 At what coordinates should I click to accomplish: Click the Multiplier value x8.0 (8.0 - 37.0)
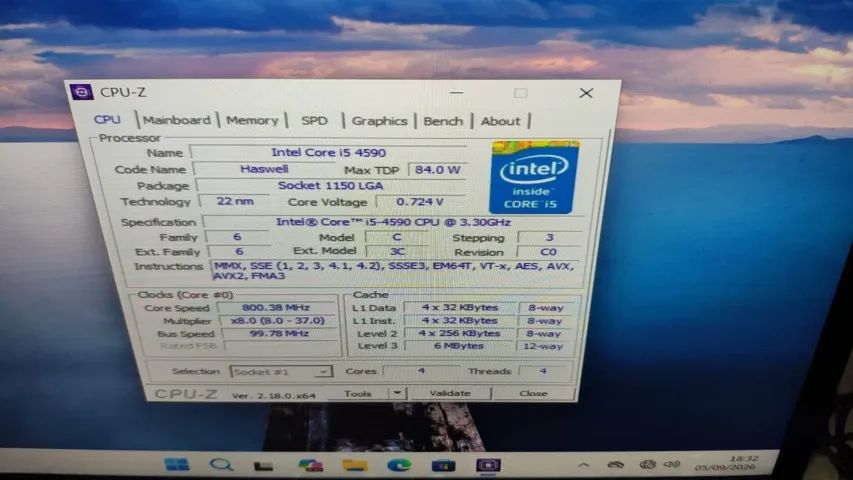coord(277,321)
